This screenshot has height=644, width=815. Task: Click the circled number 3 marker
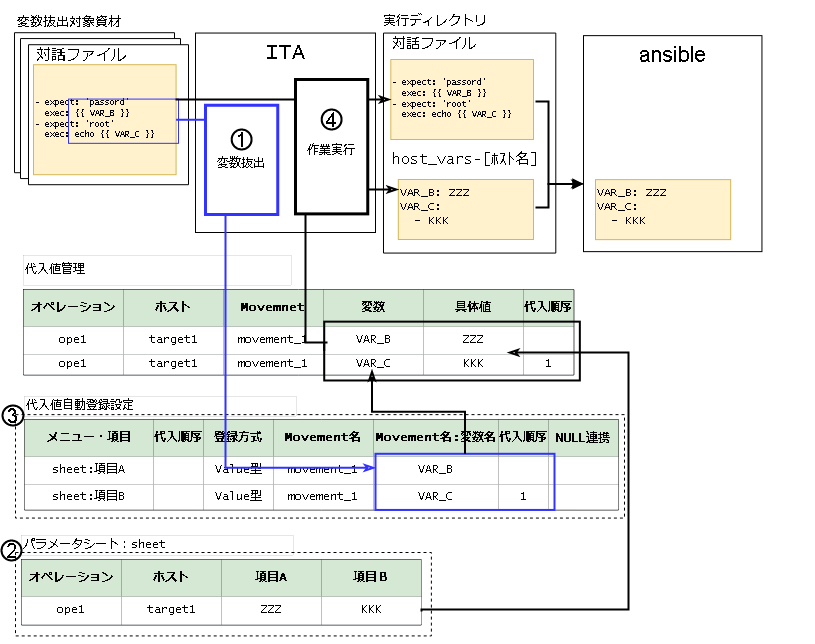12,415
